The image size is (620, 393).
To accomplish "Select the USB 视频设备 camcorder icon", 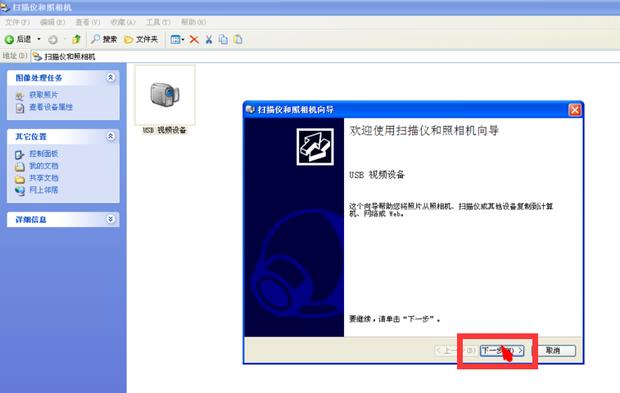I will (165, 94).
